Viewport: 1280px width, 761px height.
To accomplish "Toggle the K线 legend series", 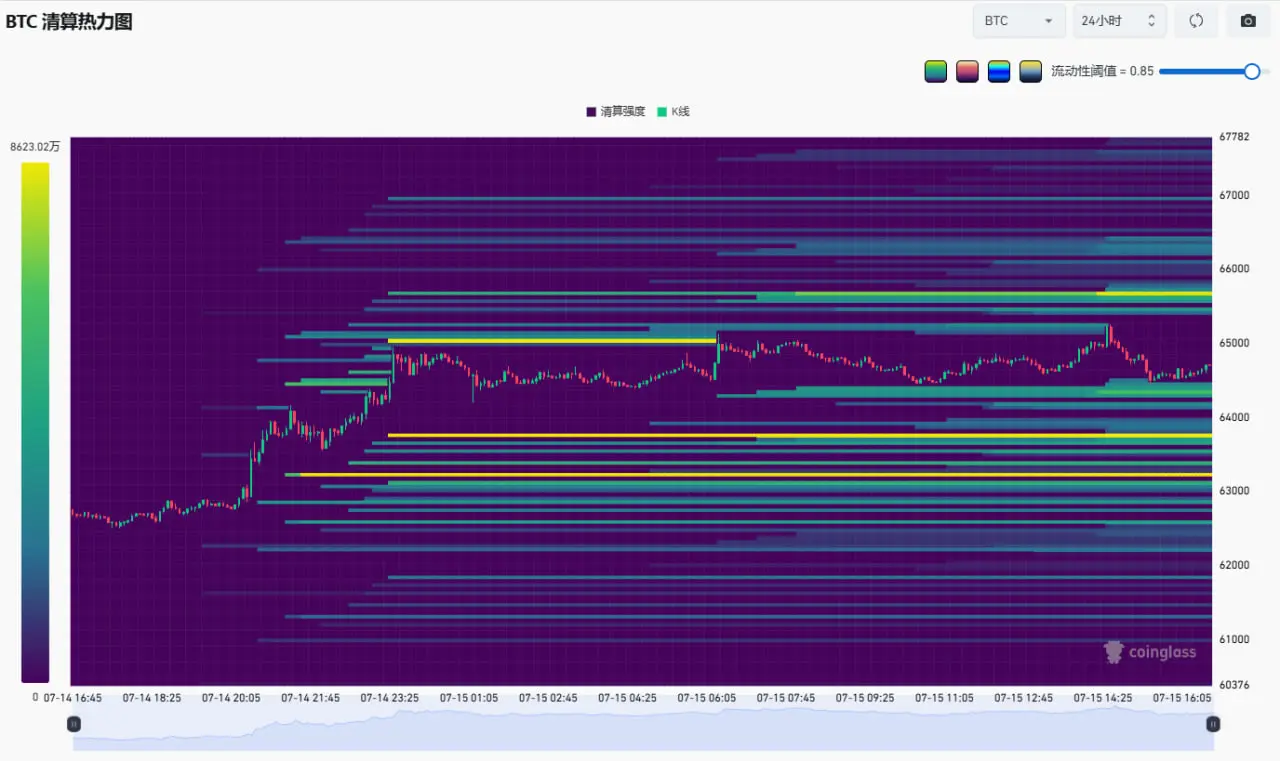I will tap(673, 112).
